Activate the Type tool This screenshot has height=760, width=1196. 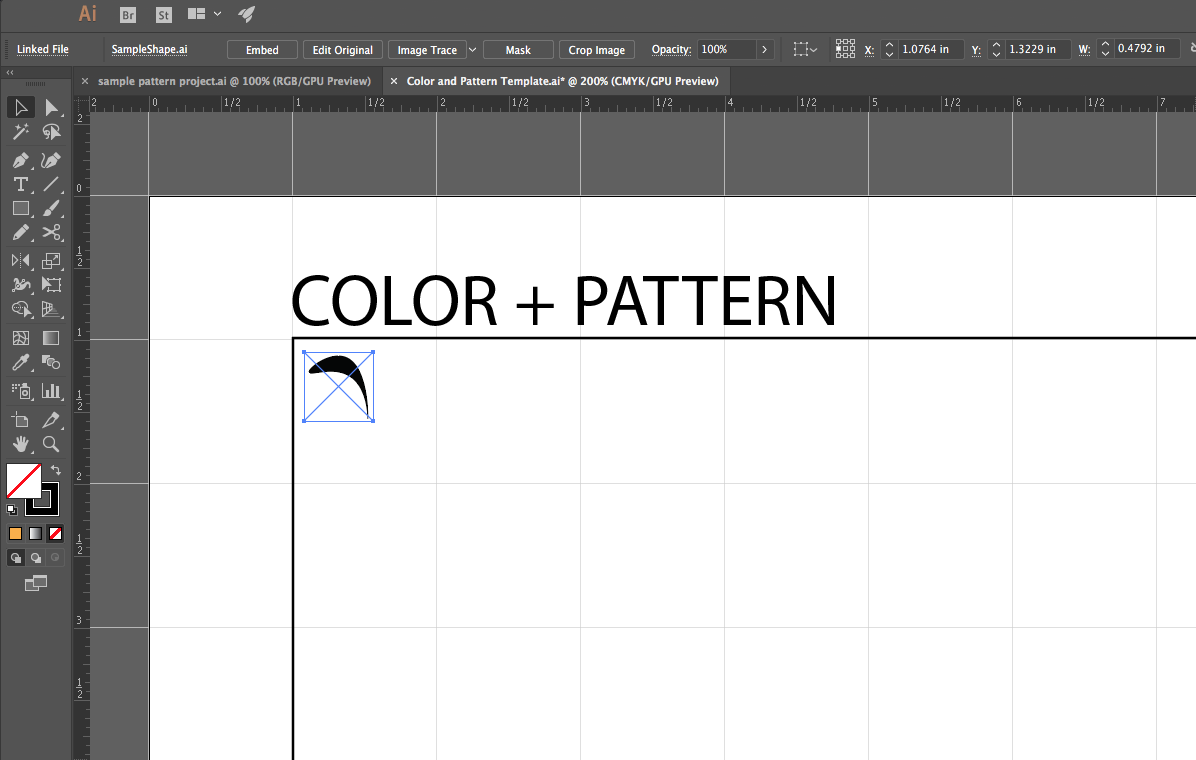[18, 184]
